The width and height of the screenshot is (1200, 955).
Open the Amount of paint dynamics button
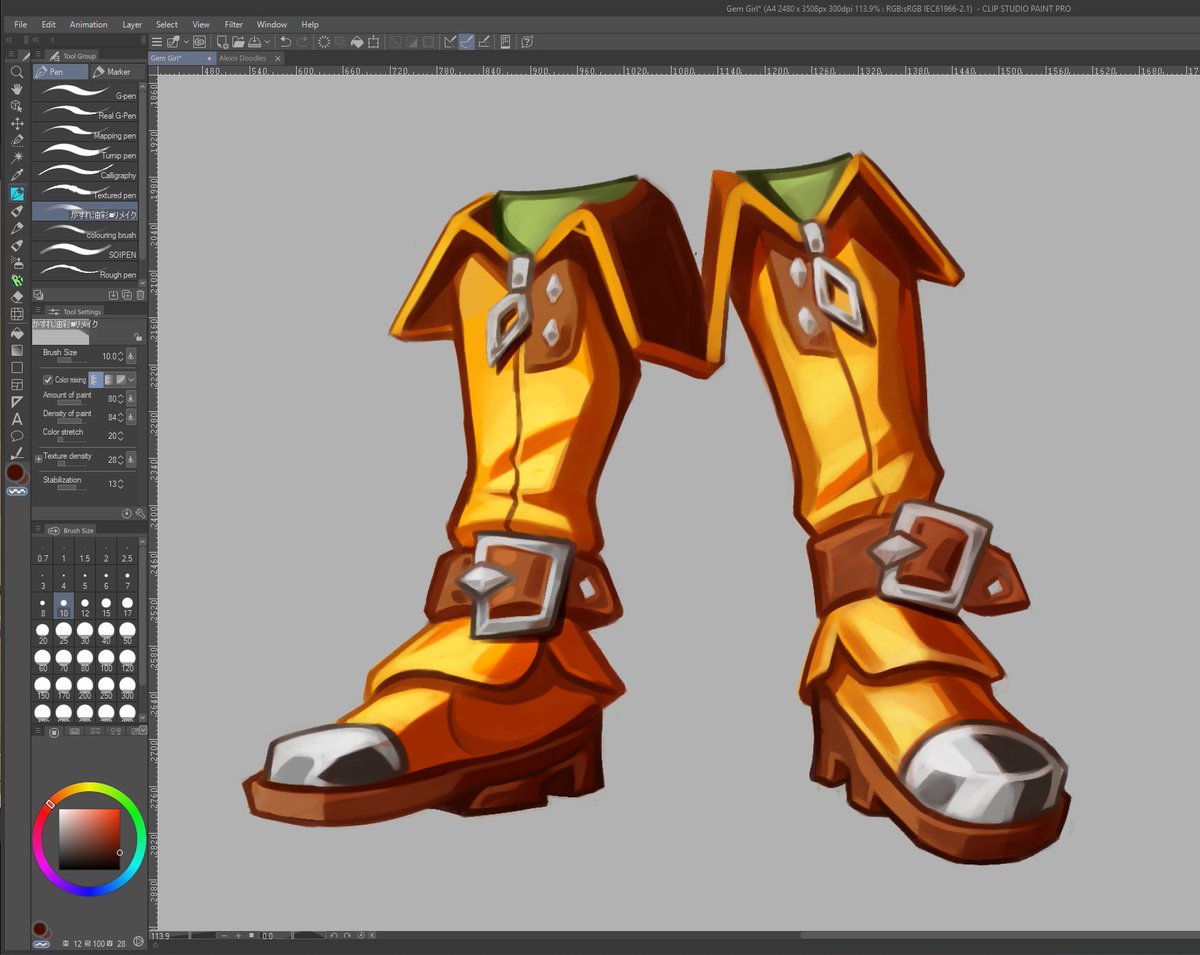pyautogui.click(x=130, y=398)
